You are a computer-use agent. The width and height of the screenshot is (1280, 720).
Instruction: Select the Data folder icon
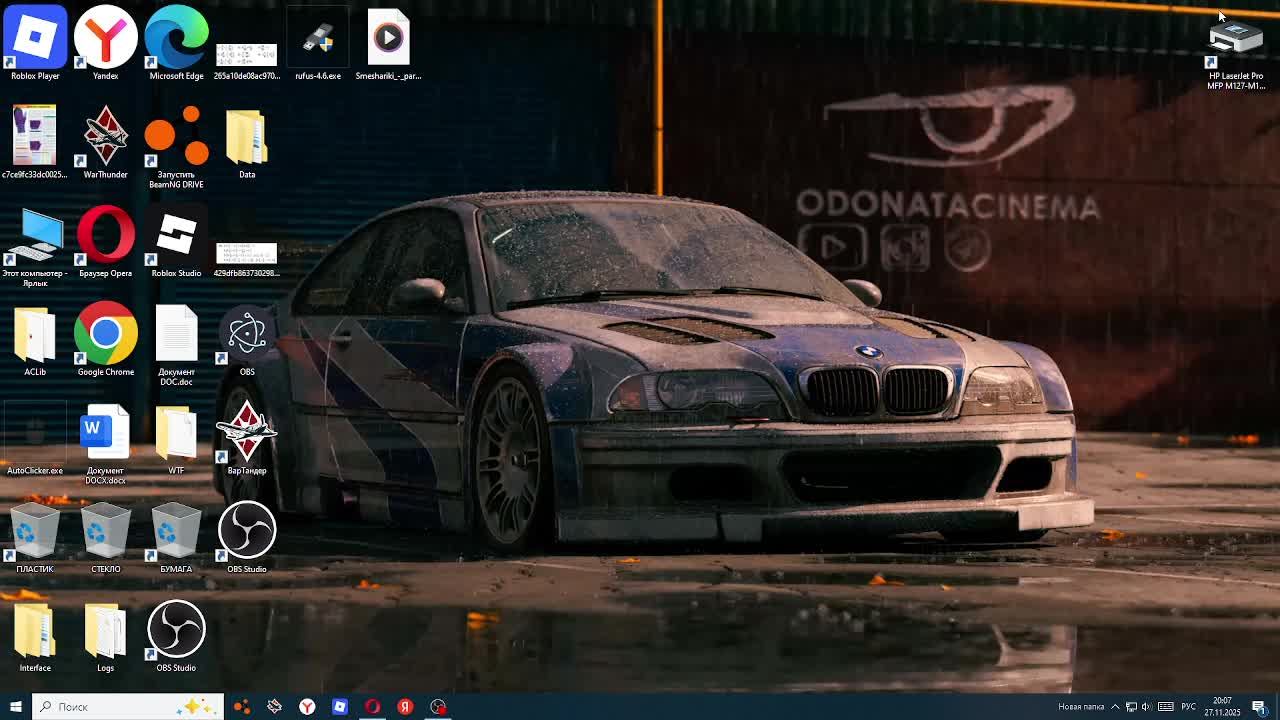coord(246,142)
